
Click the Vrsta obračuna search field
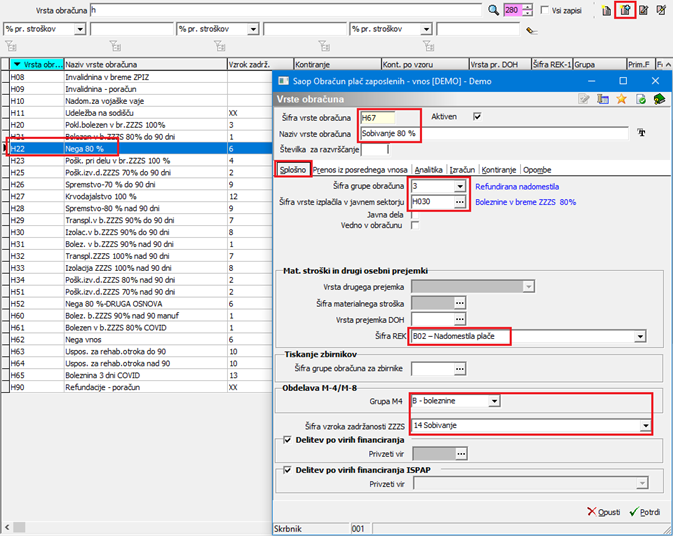coord(285,10)
